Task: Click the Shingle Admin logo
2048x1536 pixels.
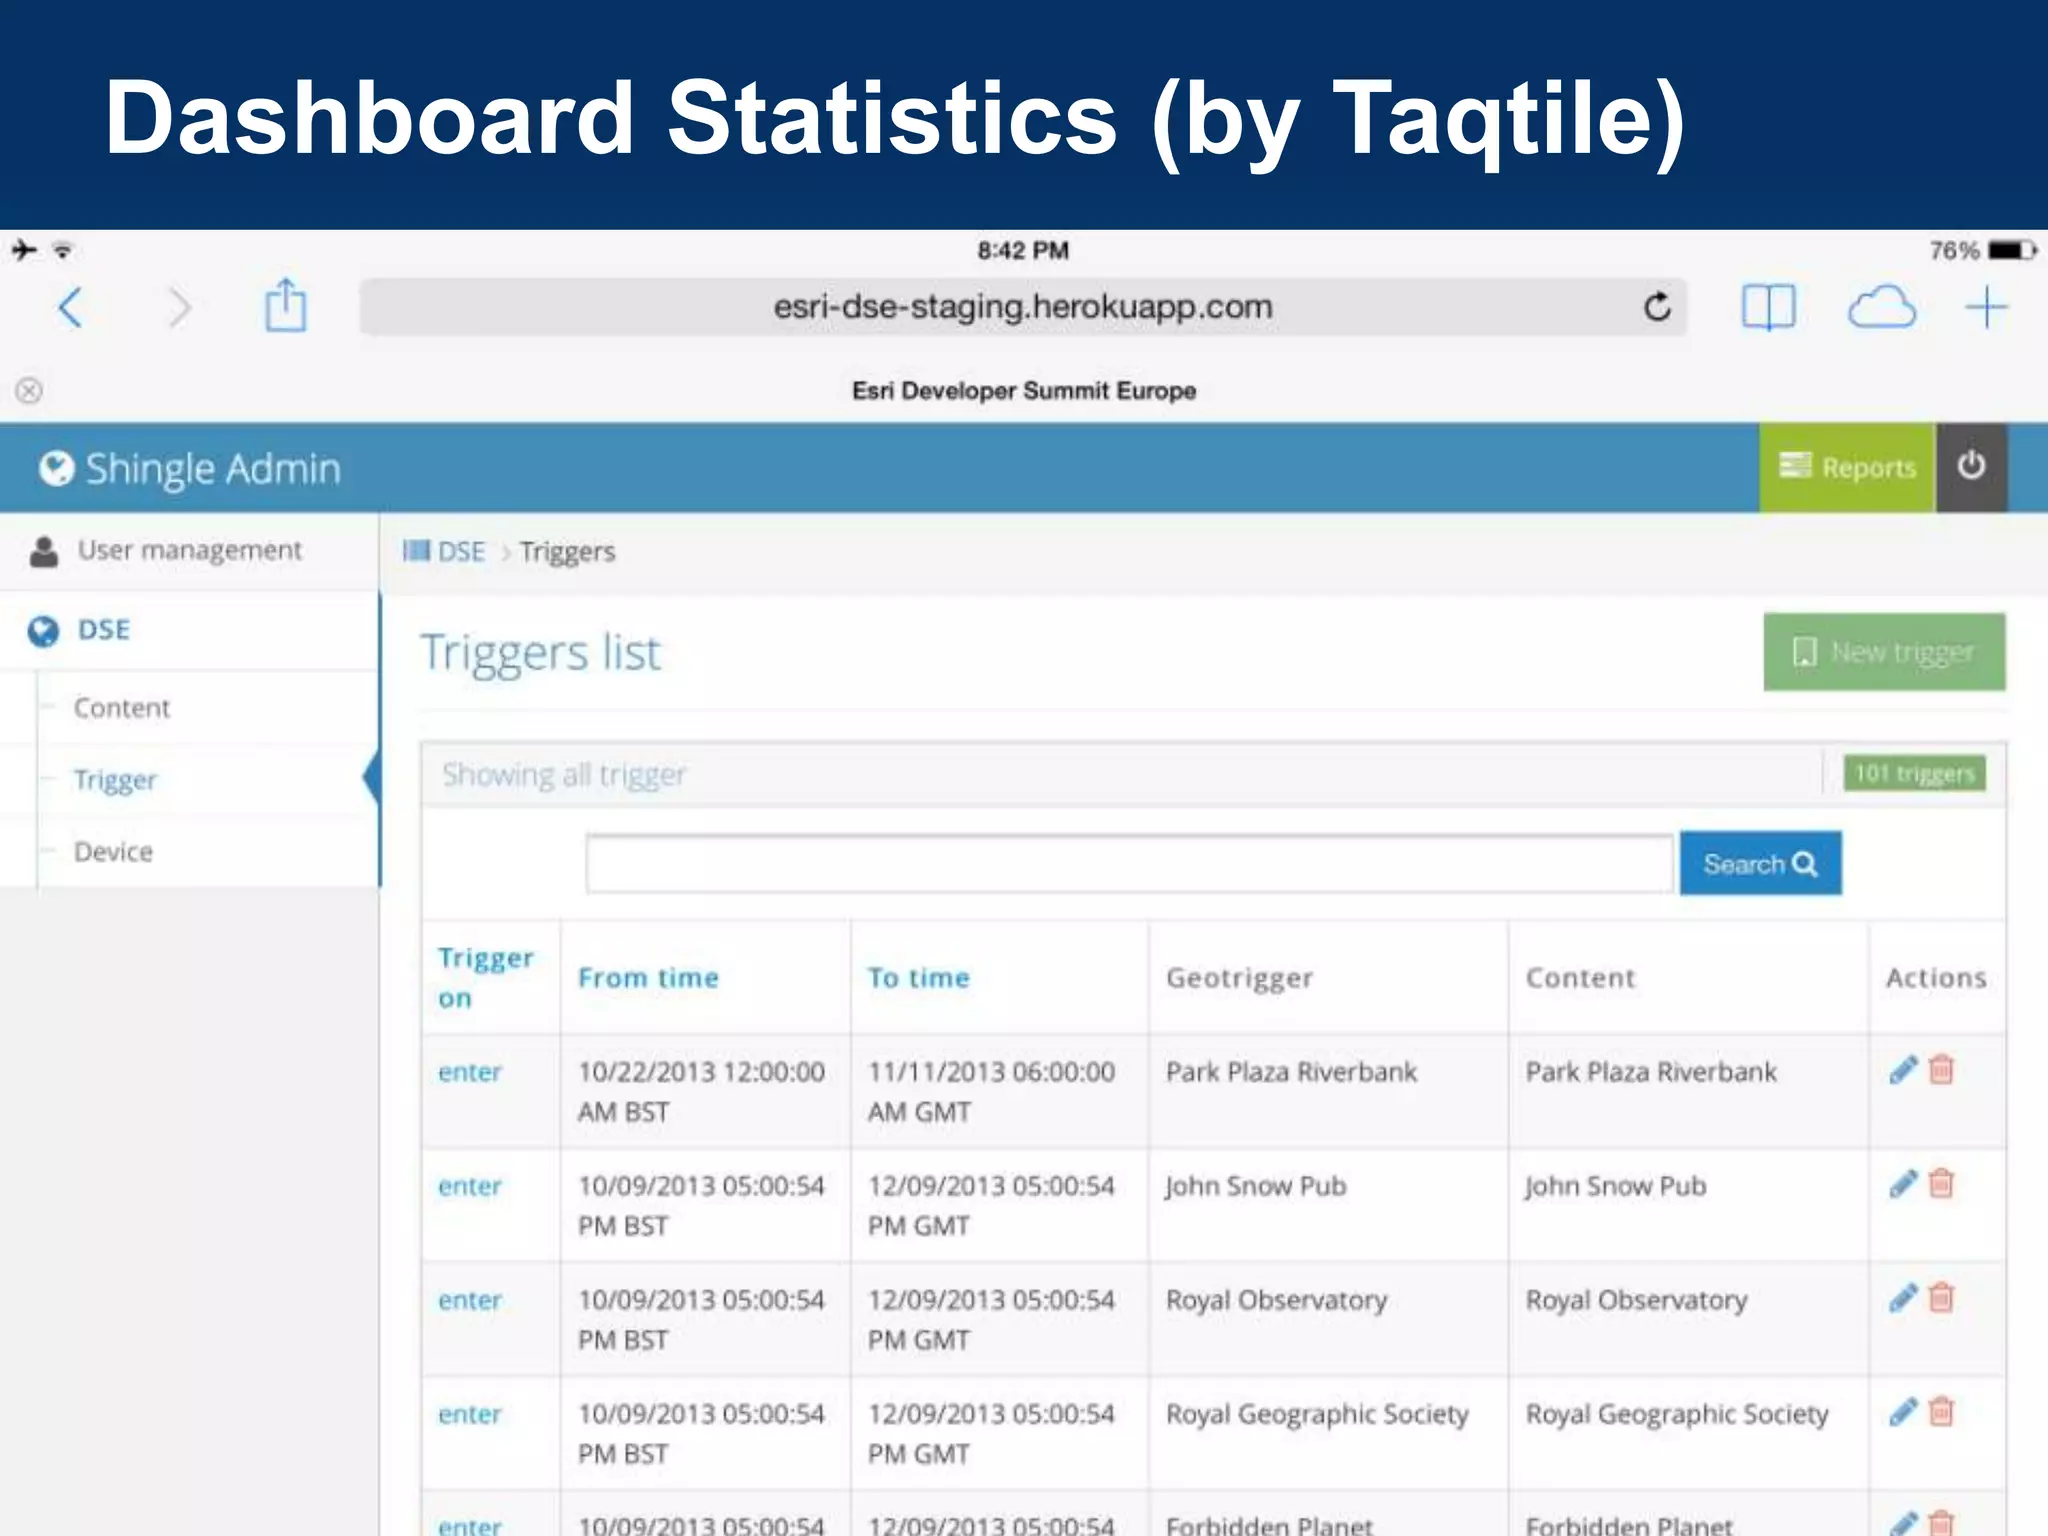Action: pyautogui.click(x=189, y=468)
